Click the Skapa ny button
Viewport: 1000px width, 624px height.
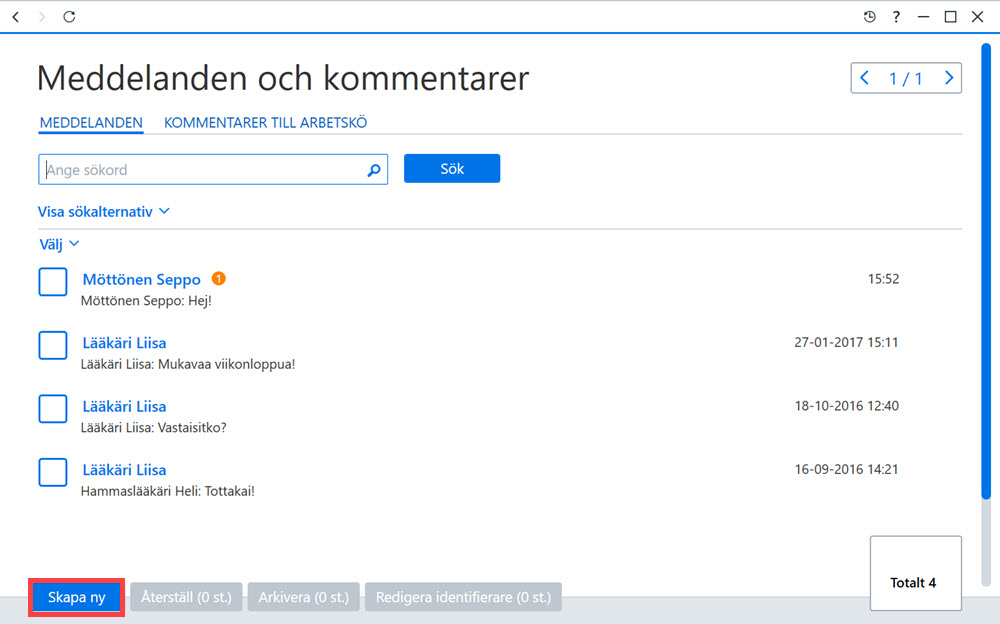77,597
